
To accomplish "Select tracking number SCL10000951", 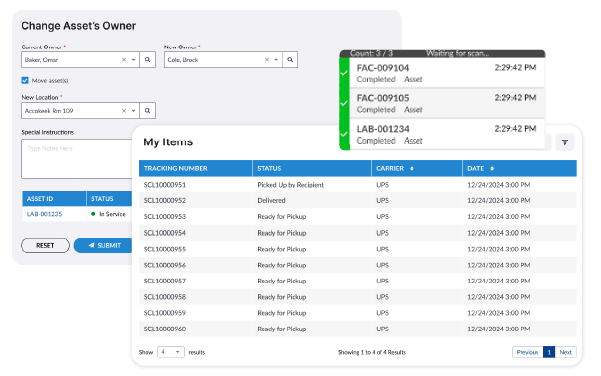I will [x=165, y=185].
